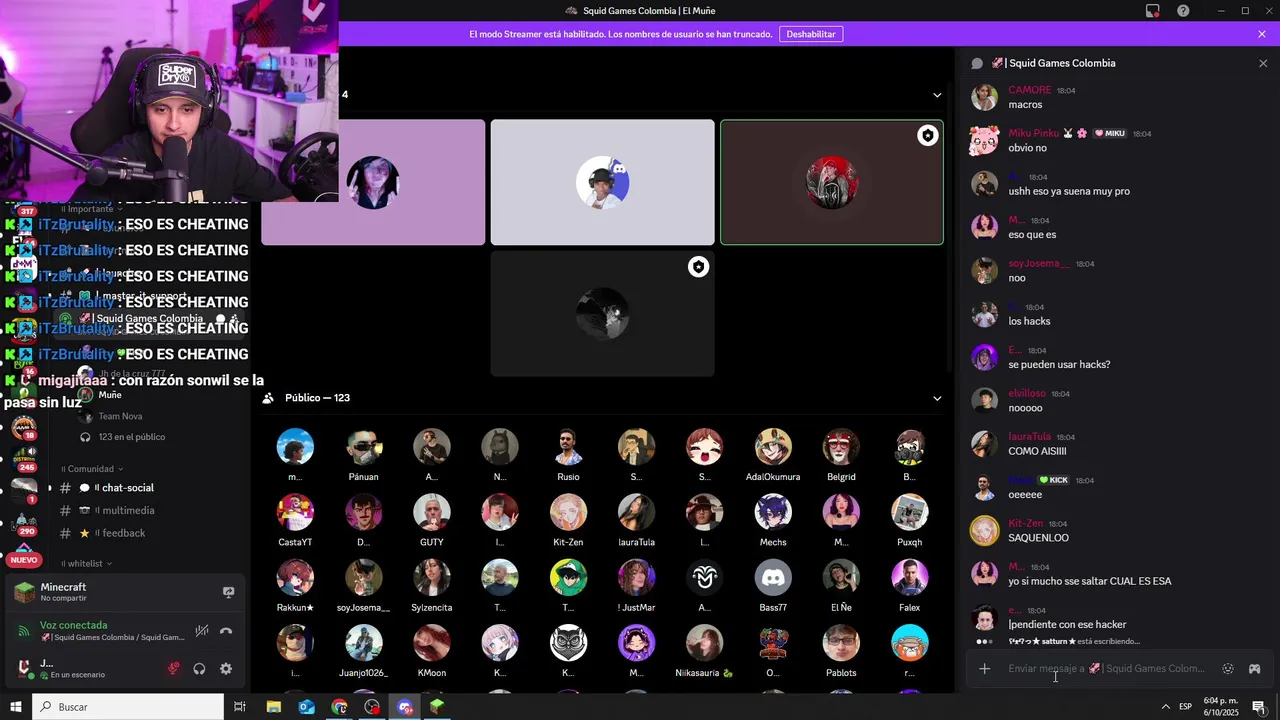This screenshot has width=1280, height=720.
Task: Click audience member GUTY avatar
Action: 432,512
